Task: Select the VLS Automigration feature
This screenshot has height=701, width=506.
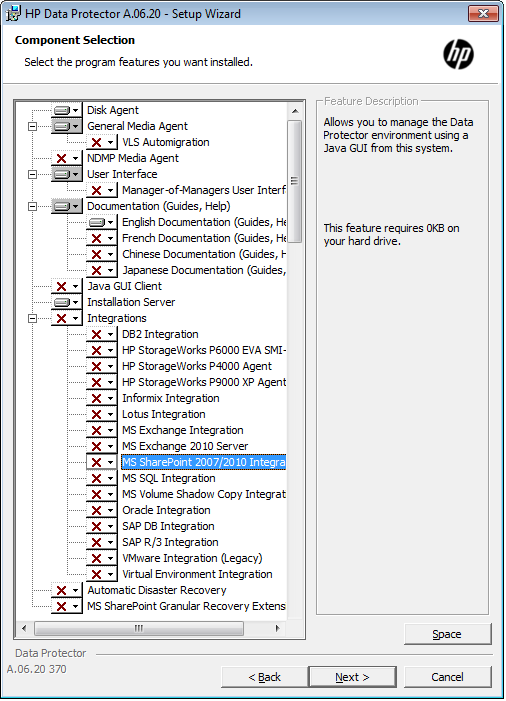Action: pyautogui.click(x=166, y=142)
